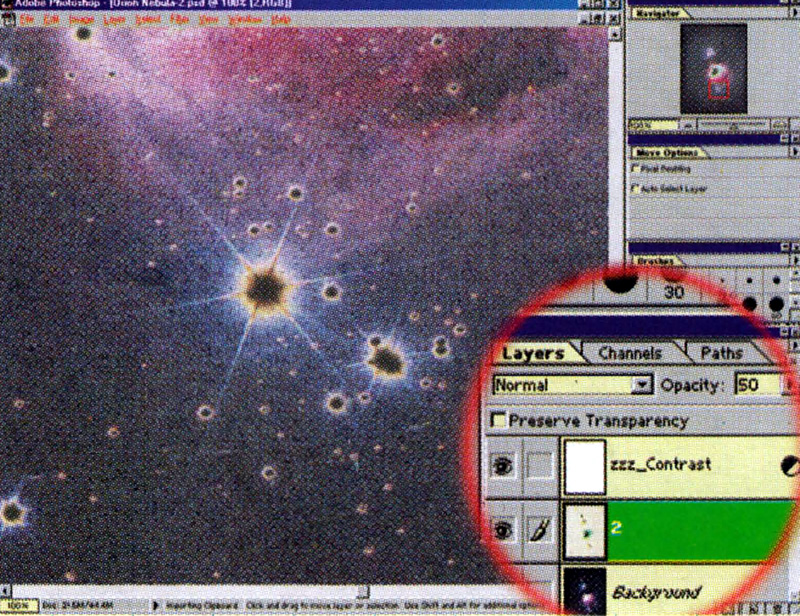Open the Window menu
The image size is (800, 616).
(x=245, y=20)
